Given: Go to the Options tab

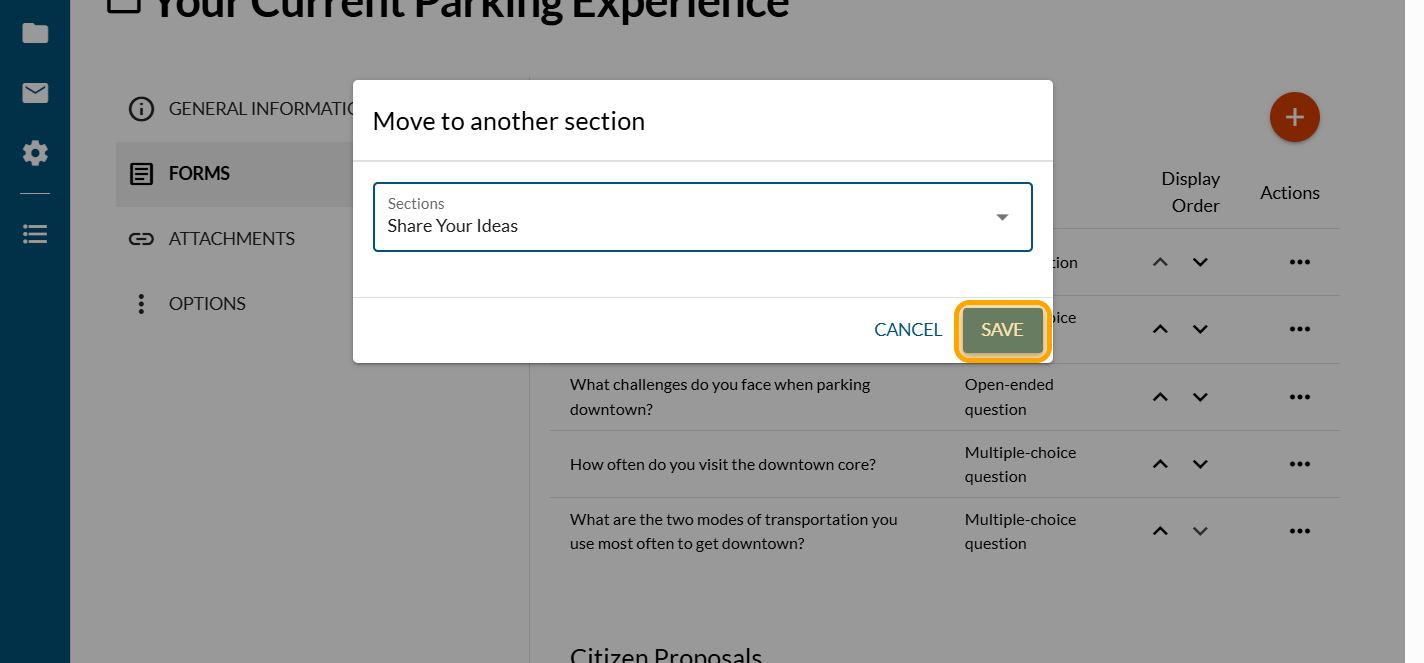Looking at the screenshot, I should [206, 304].
